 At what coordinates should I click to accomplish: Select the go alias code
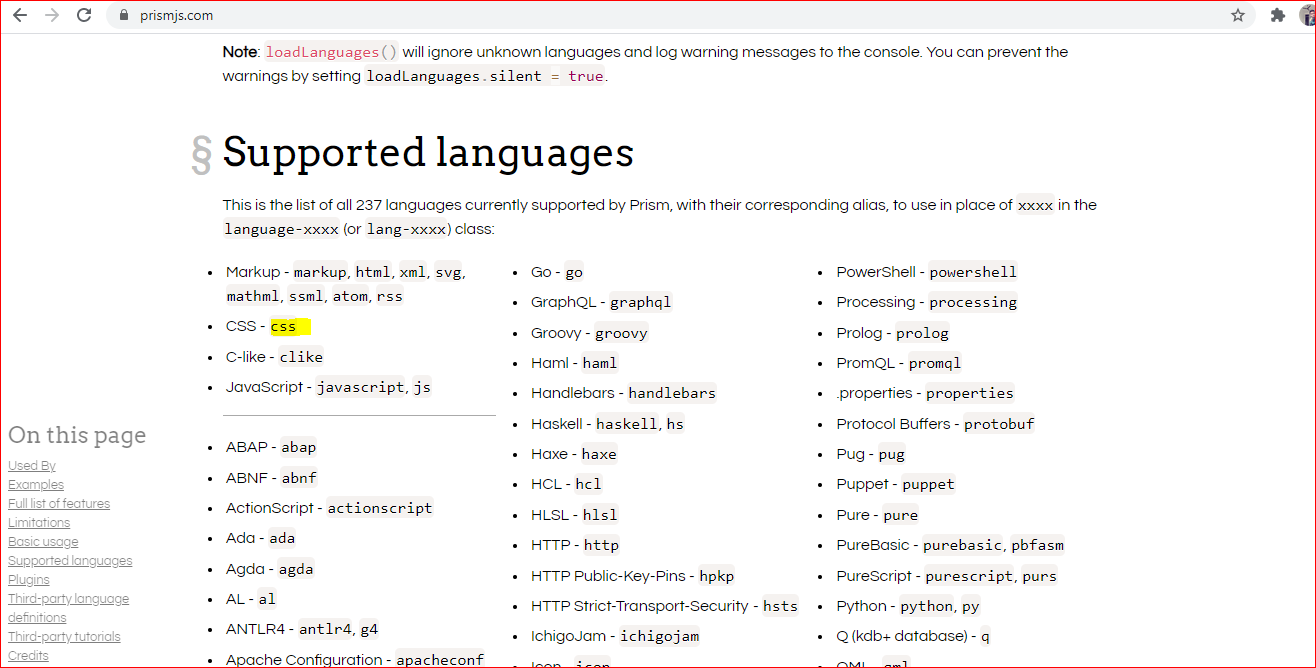(x=574, y=272)
